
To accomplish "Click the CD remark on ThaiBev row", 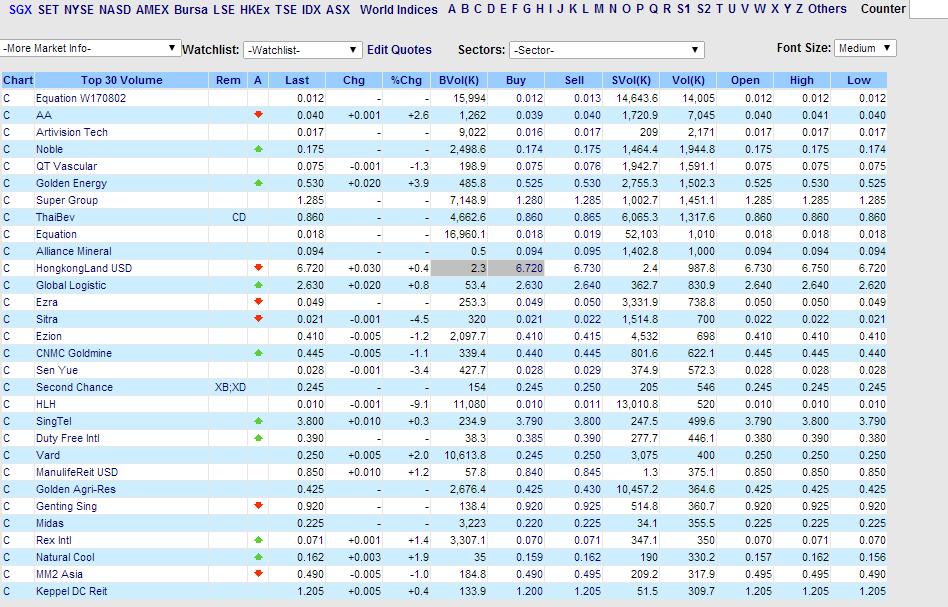I will coord(239,217).
